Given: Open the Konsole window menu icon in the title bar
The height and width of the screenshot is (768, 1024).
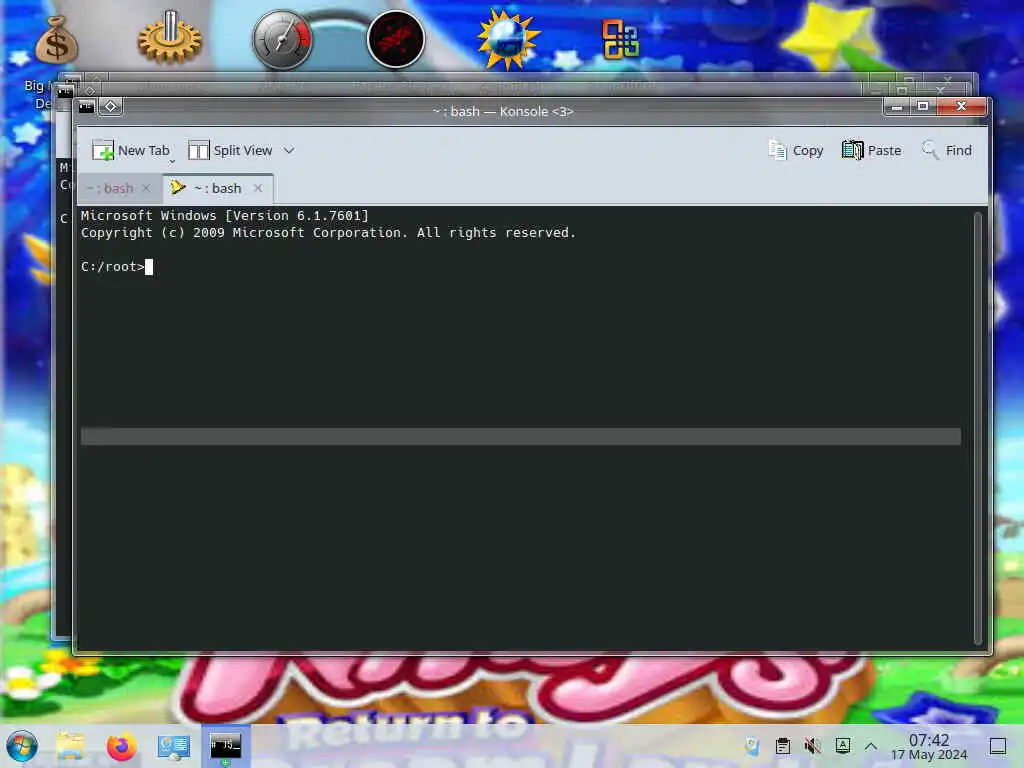Looking at the screenshot, I should [86, 106].
